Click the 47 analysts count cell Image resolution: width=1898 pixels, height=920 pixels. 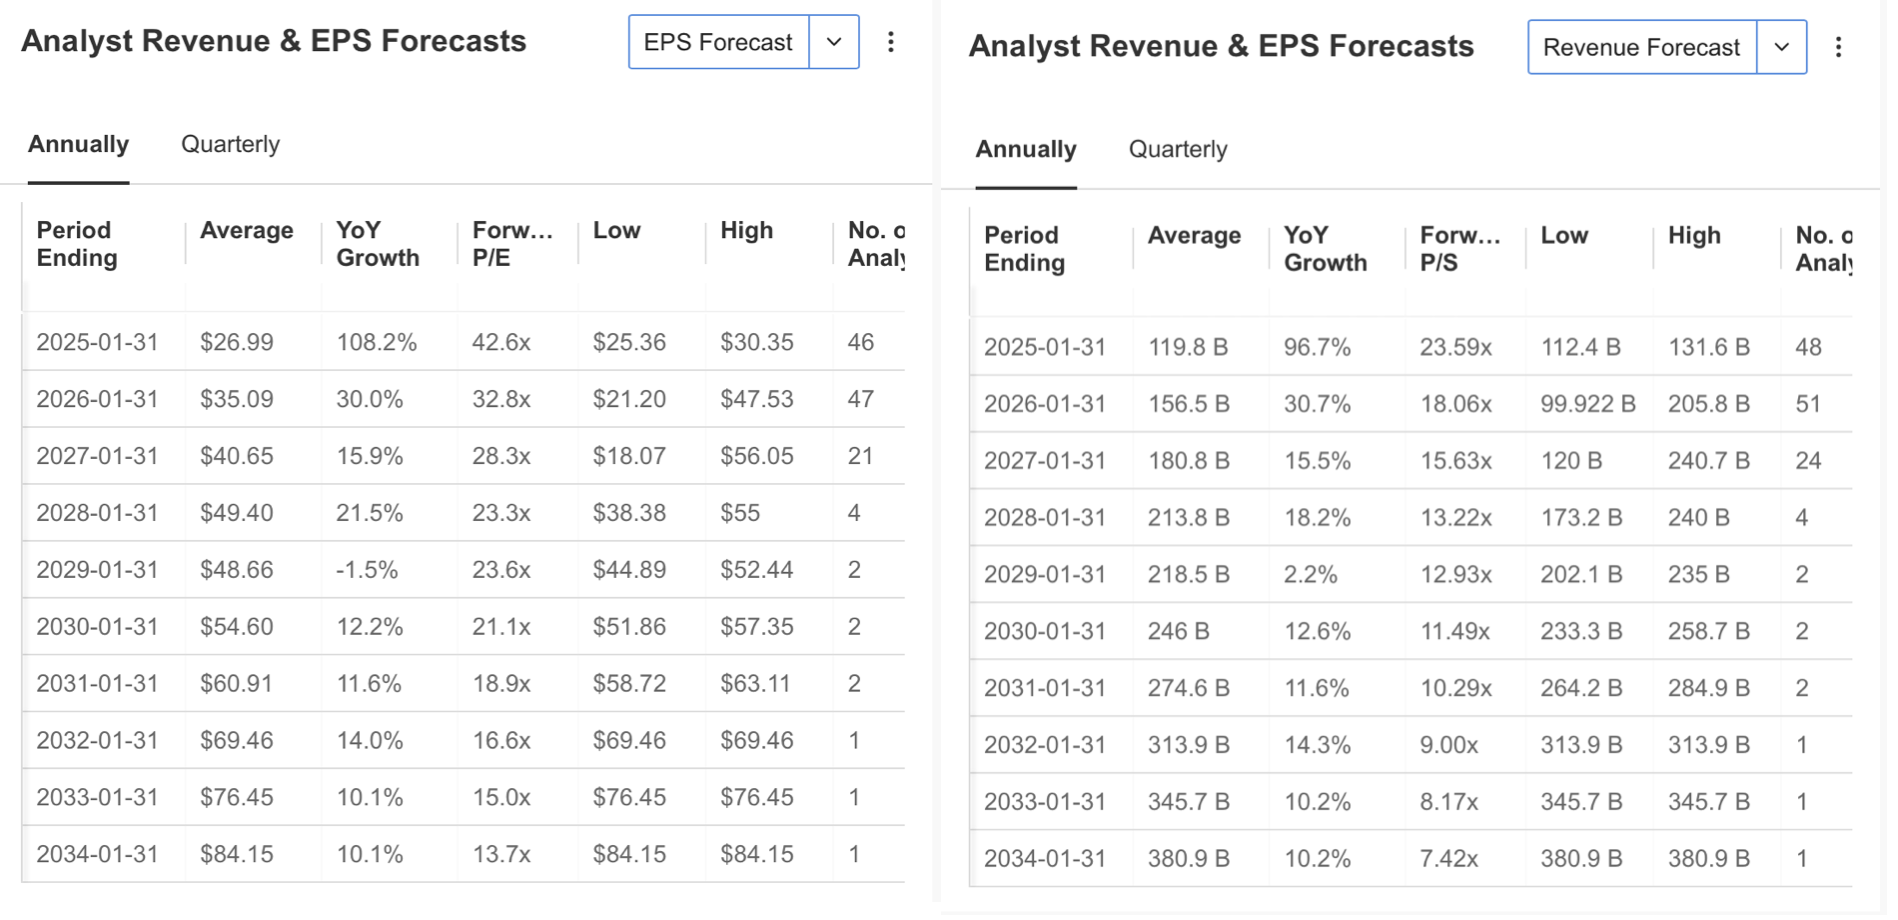click(861, 399)
